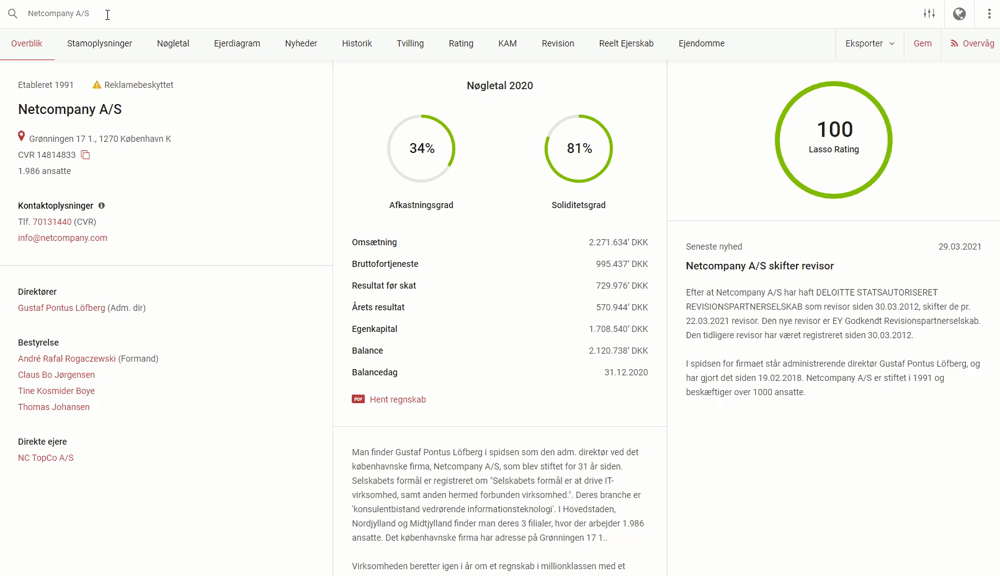Open the KAM tab

click(x=507, y=43)
